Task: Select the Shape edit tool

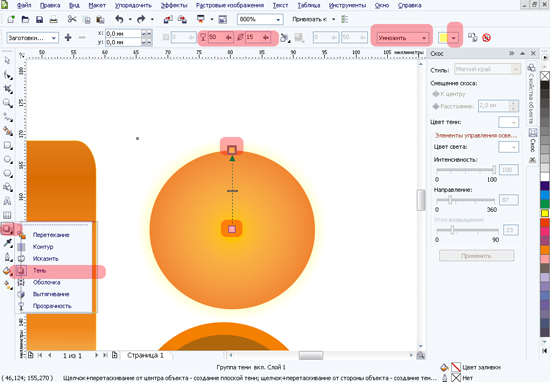Action: click(x=7, y=75)
